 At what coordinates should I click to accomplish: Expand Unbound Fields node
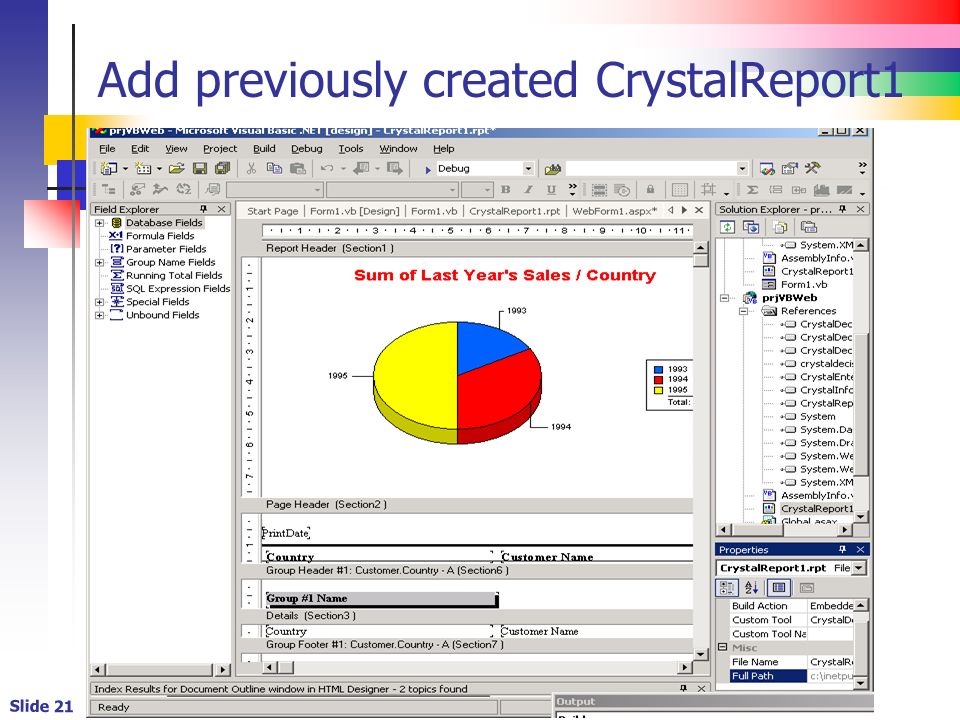99,315
